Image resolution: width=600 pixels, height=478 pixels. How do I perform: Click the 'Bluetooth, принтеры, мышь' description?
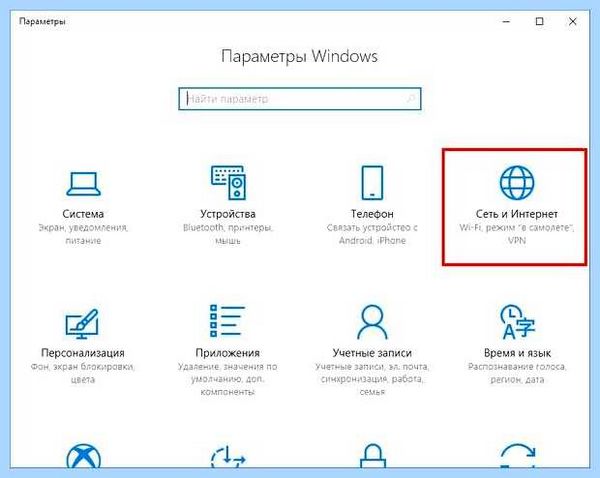(228, 234)
